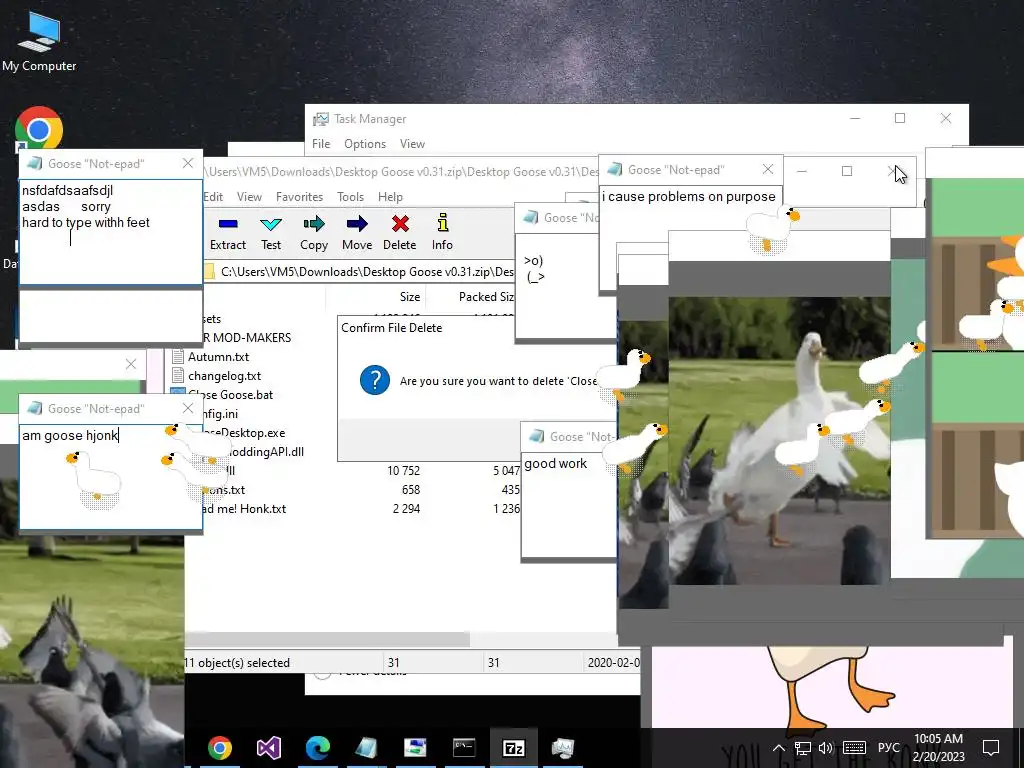Screen dimensions: 1024x768
Task: Click the Info icon in 7-Zip toolbar
Action: (x=442, y=223)
